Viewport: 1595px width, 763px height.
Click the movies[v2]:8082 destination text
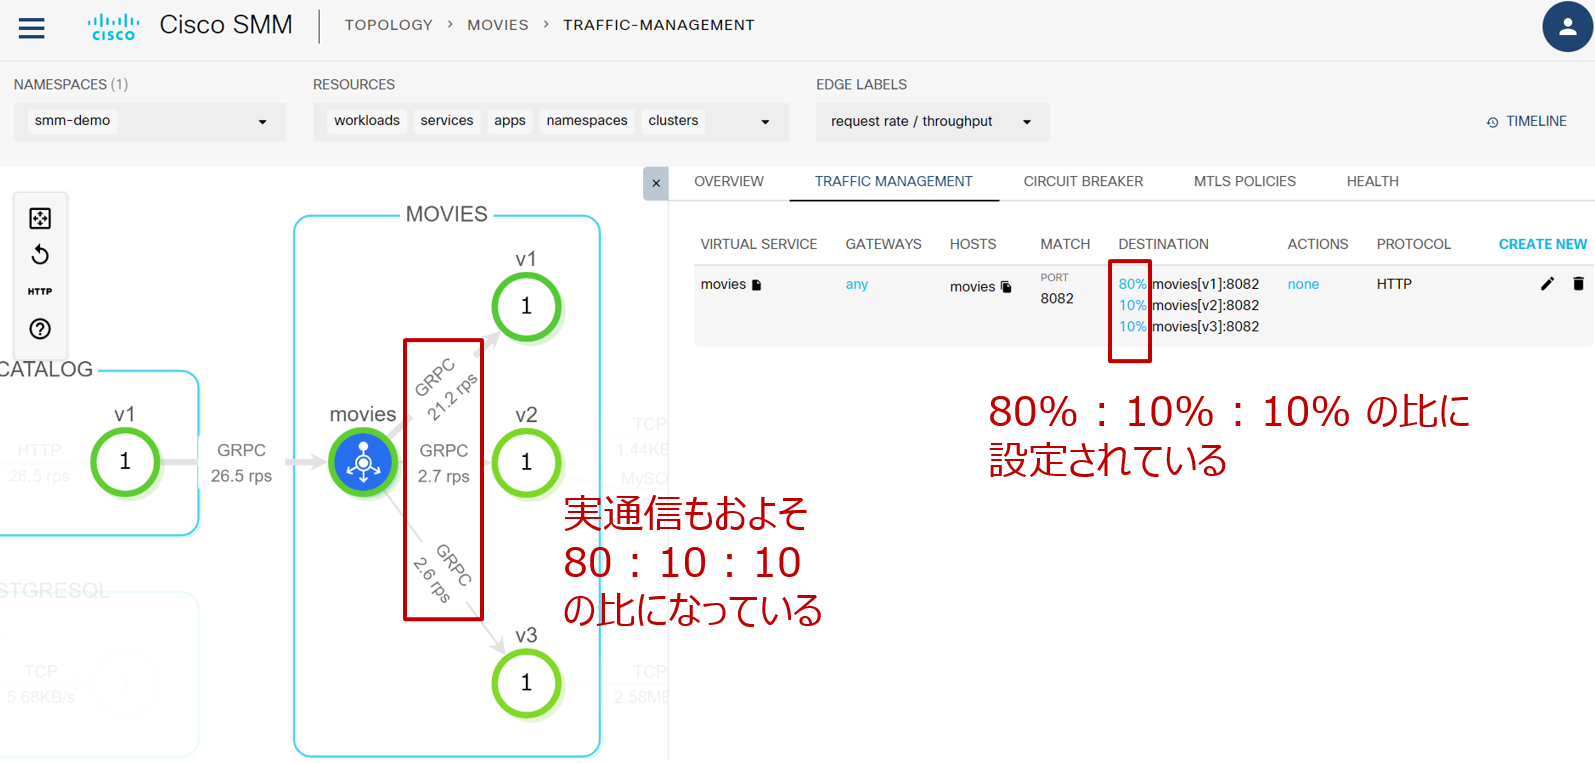[x=1206, y=305]
